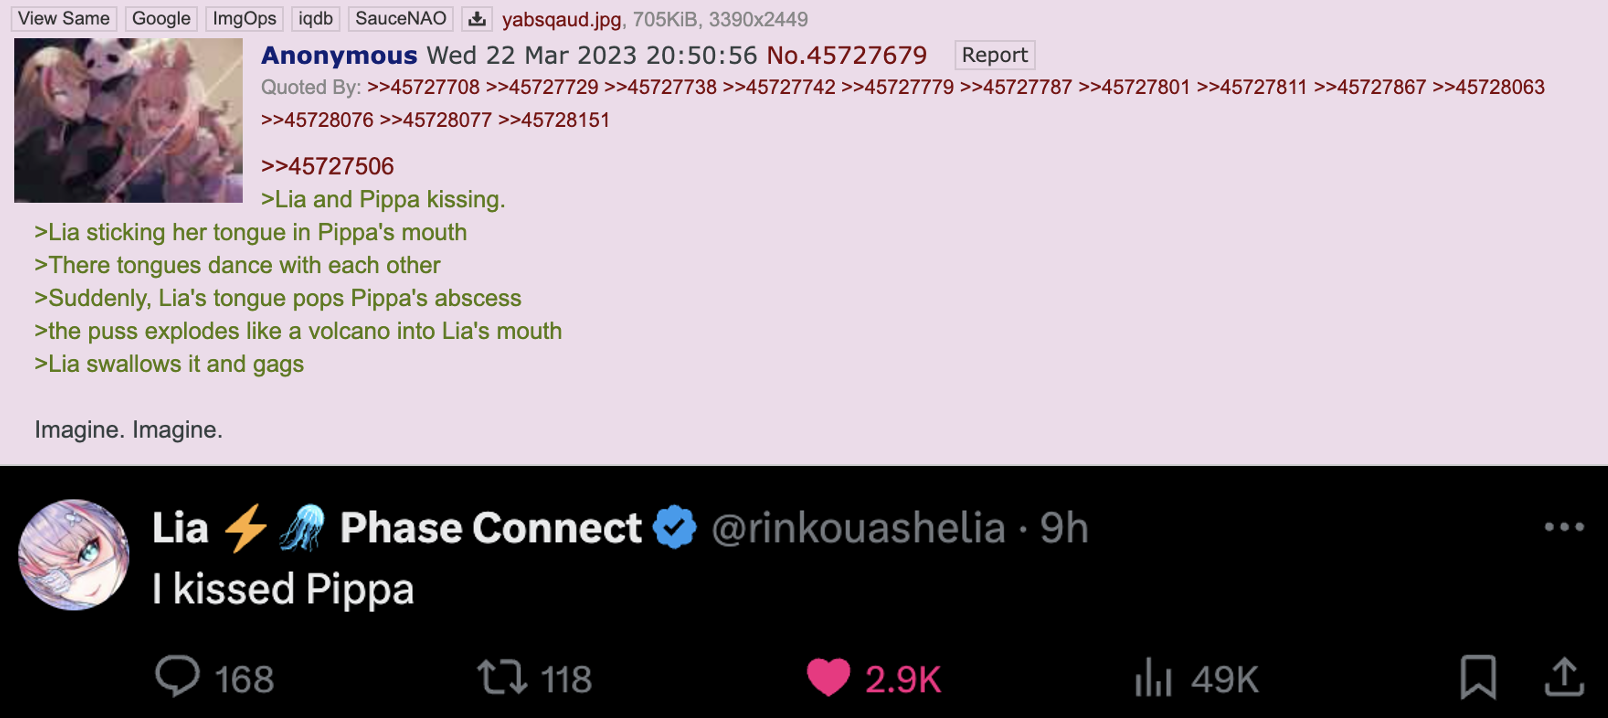The width and height of the screenshot is (1608, 718).
Task: Click the share upload icon
Action: pos(1564,677)
